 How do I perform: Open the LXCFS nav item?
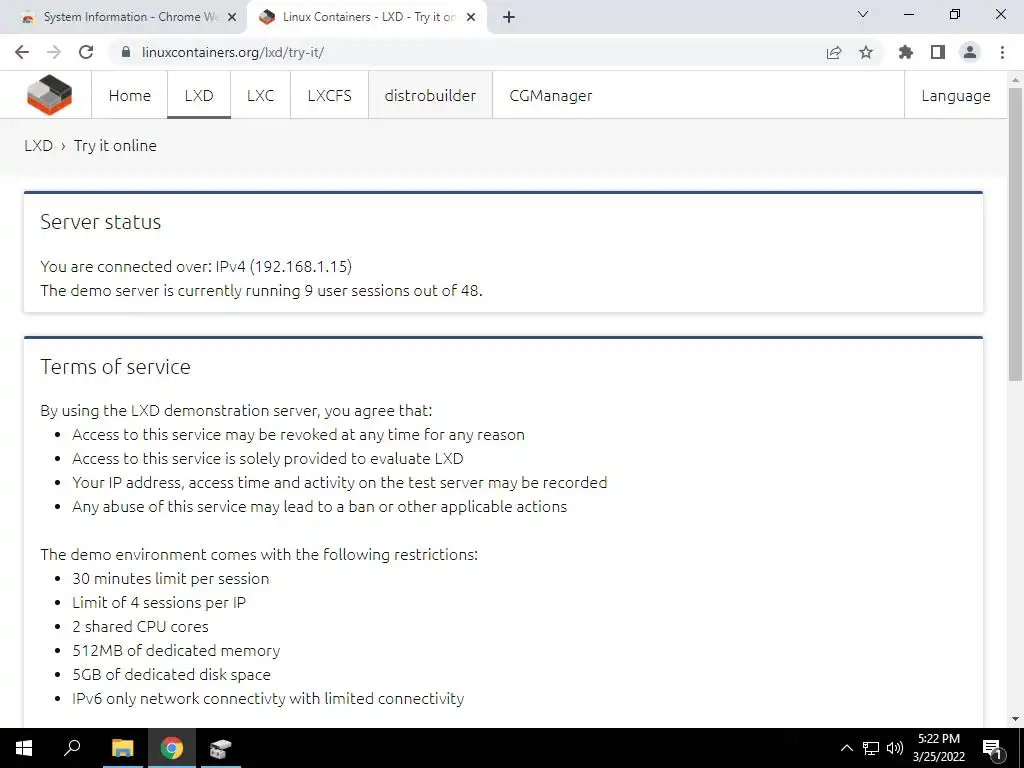click(329, 95)
